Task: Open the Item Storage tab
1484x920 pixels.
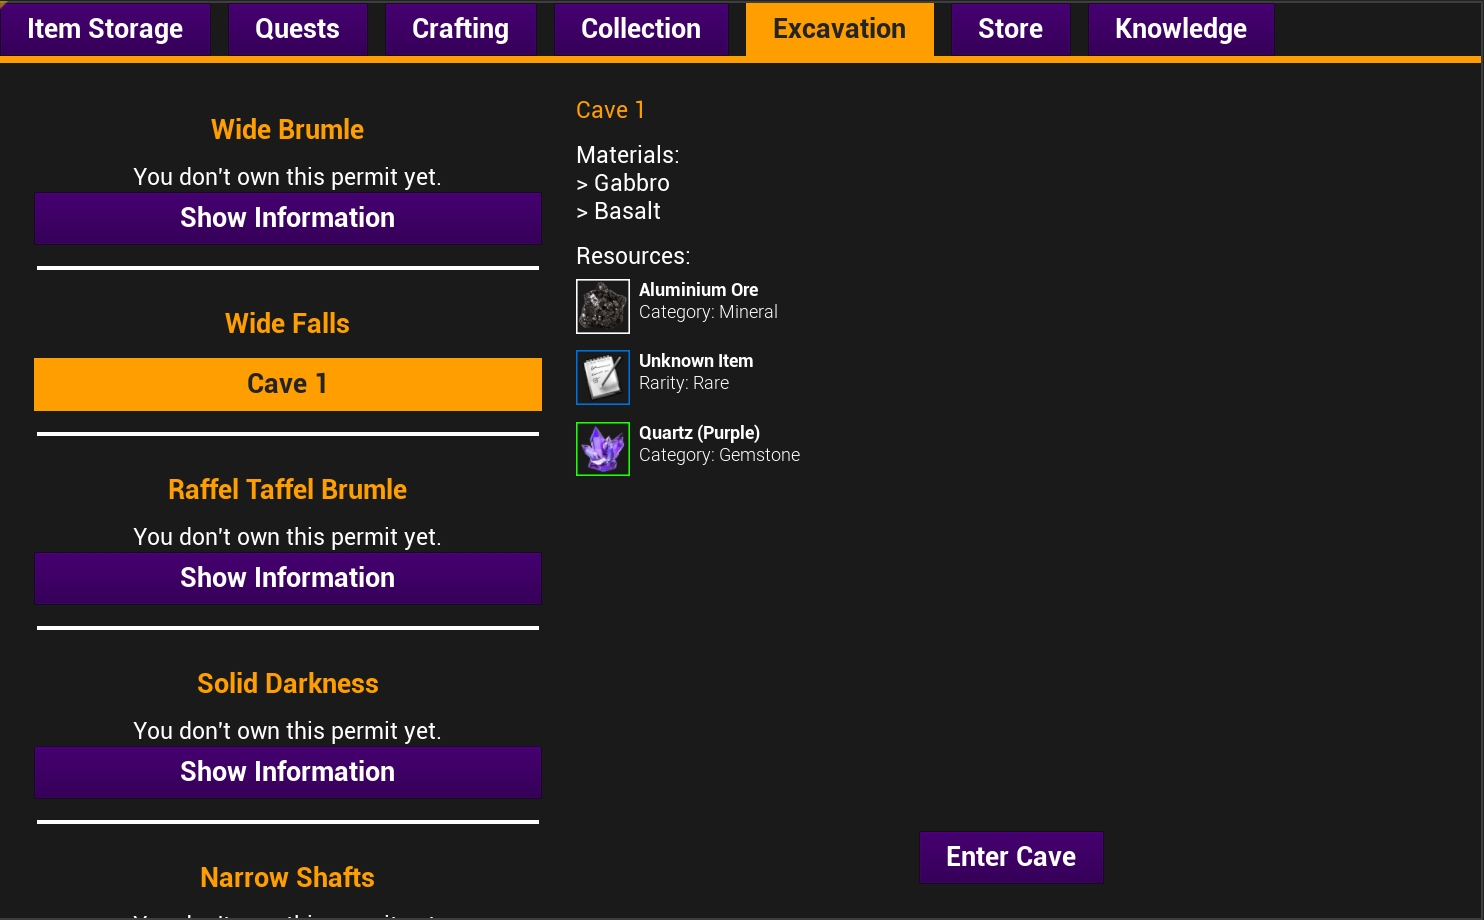Action: click(x=105, y=29)
